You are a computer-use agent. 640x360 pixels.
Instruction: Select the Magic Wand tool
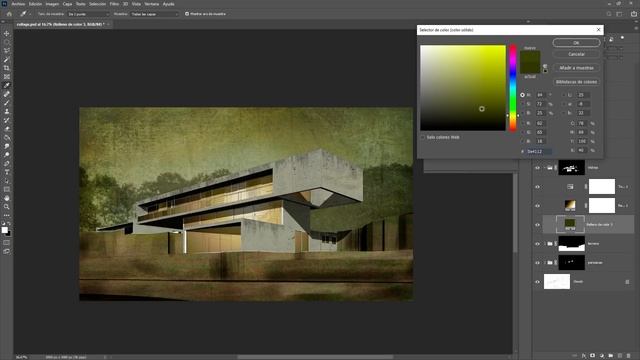(7, 60)
